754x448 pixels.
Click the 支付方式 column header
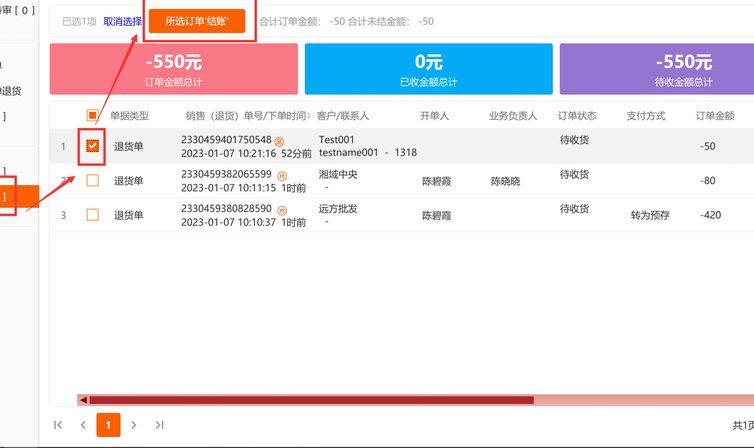pos(646,116)
